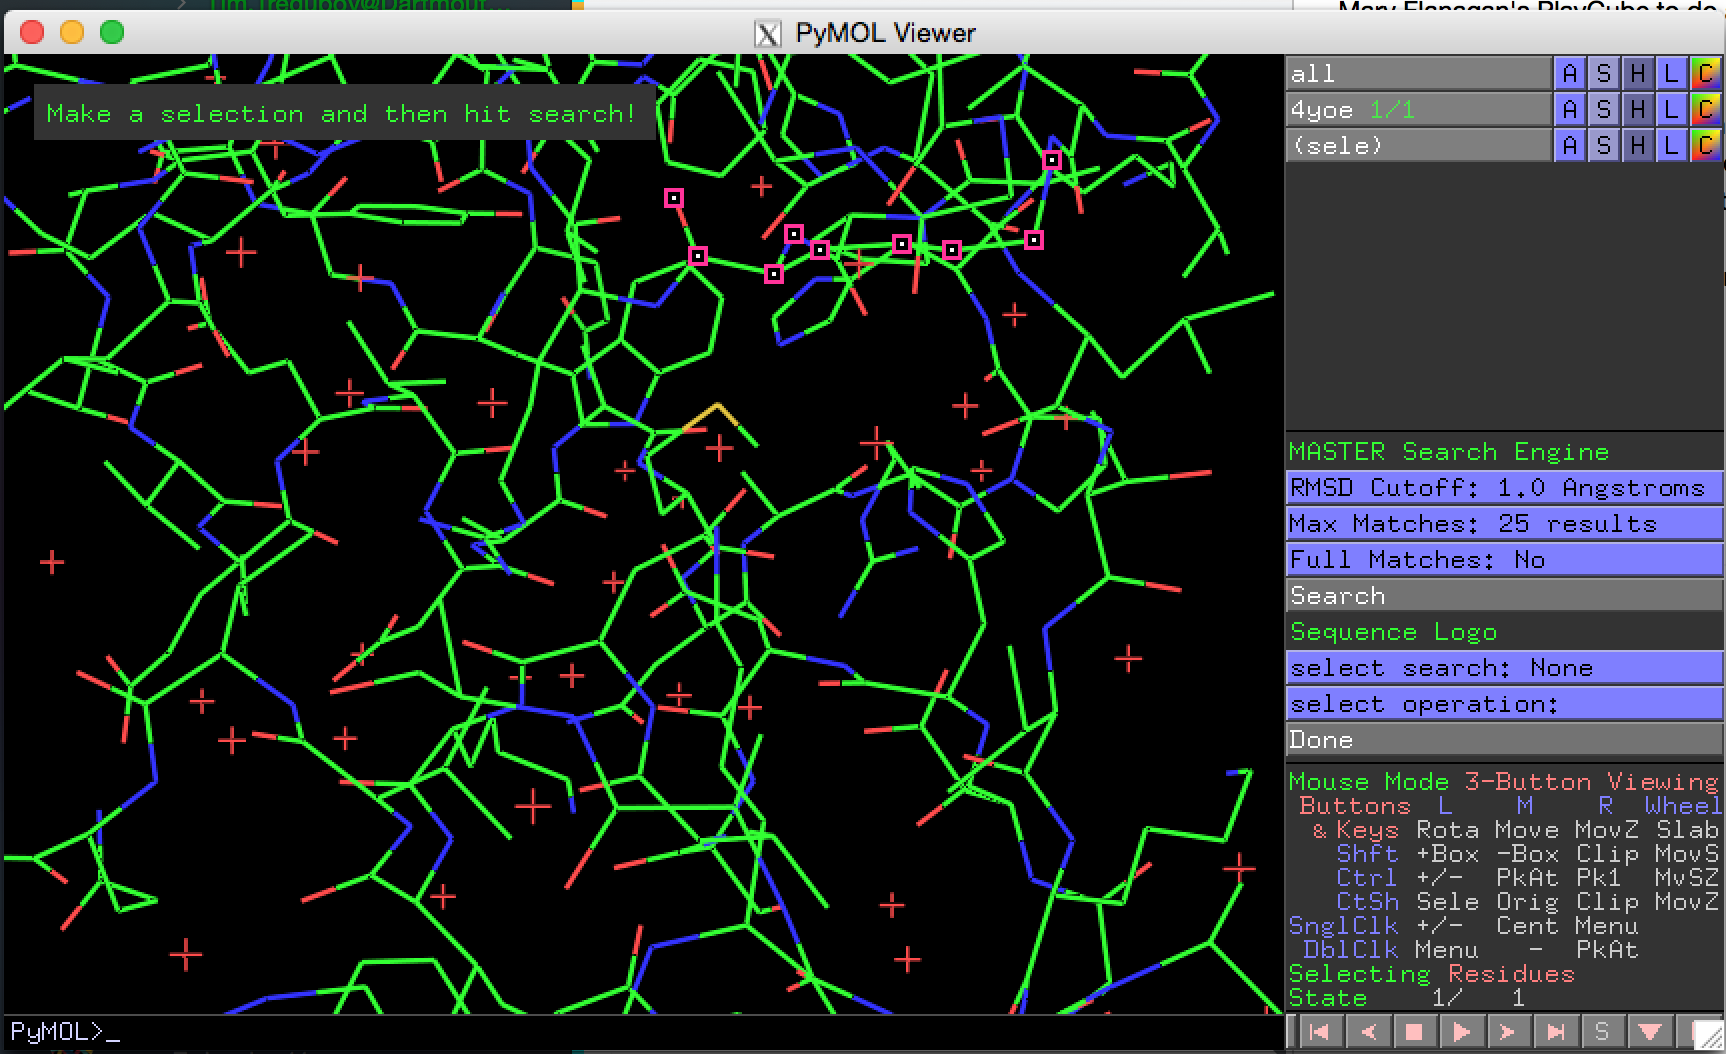Click the Hide menu icon for the all row

click(1638, 72)
